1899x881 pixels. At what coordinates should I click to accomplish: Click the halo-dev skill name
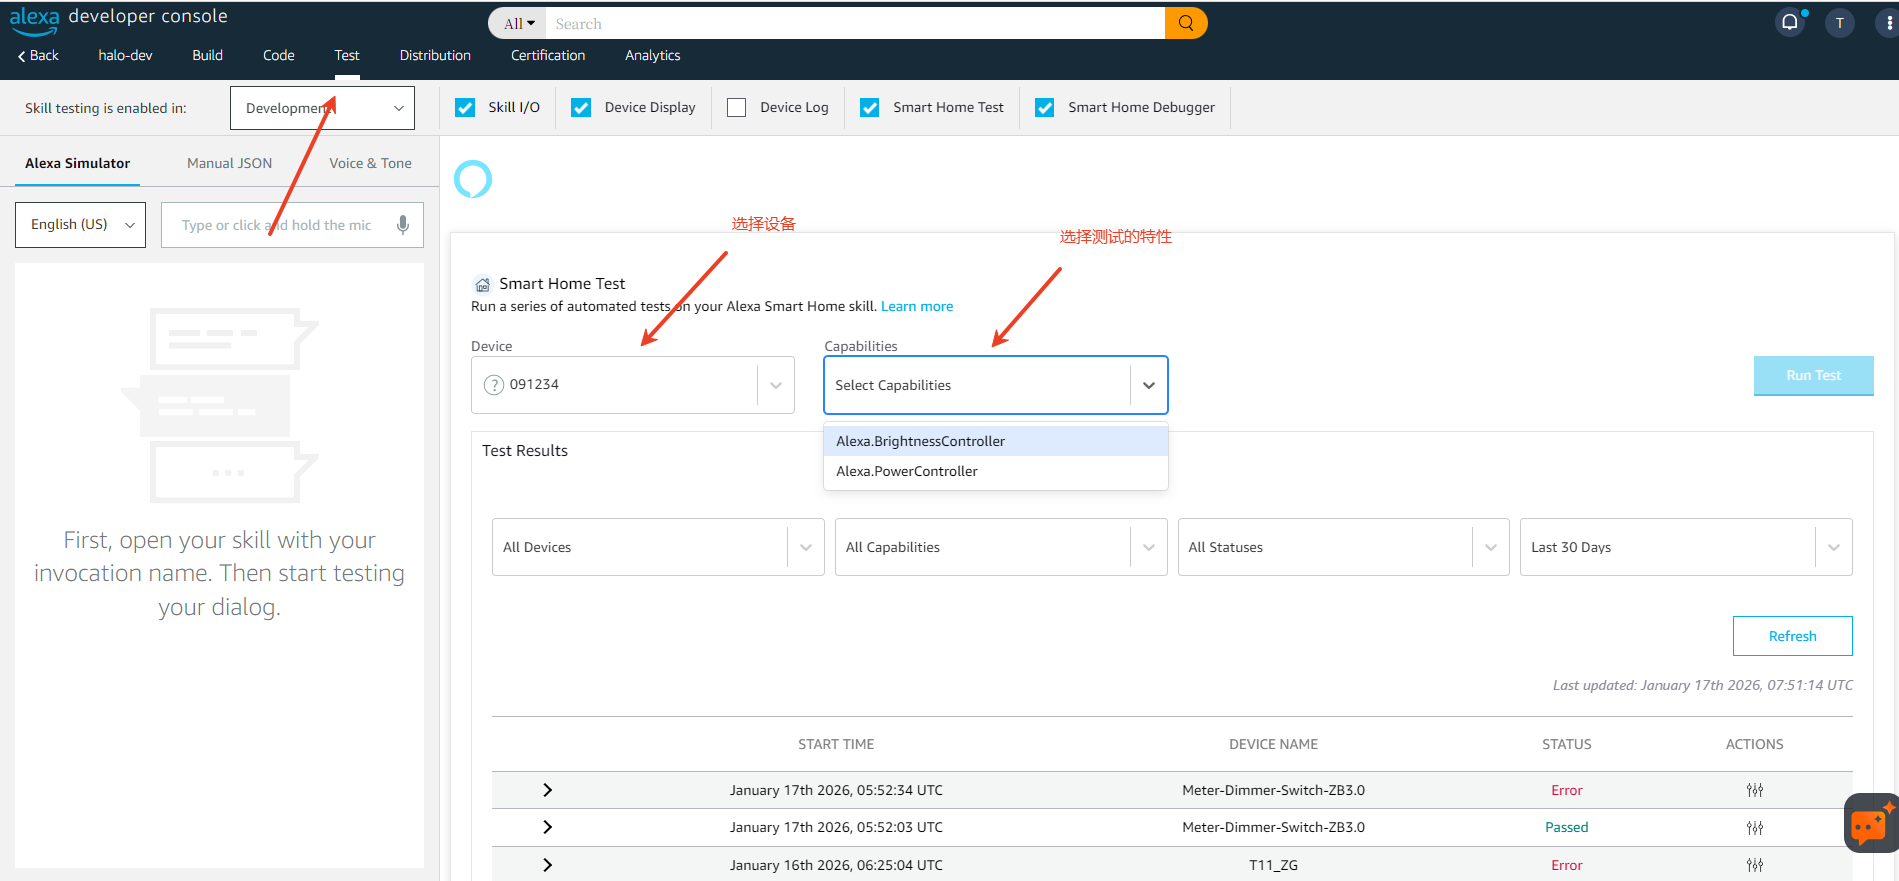pos(126,55)
